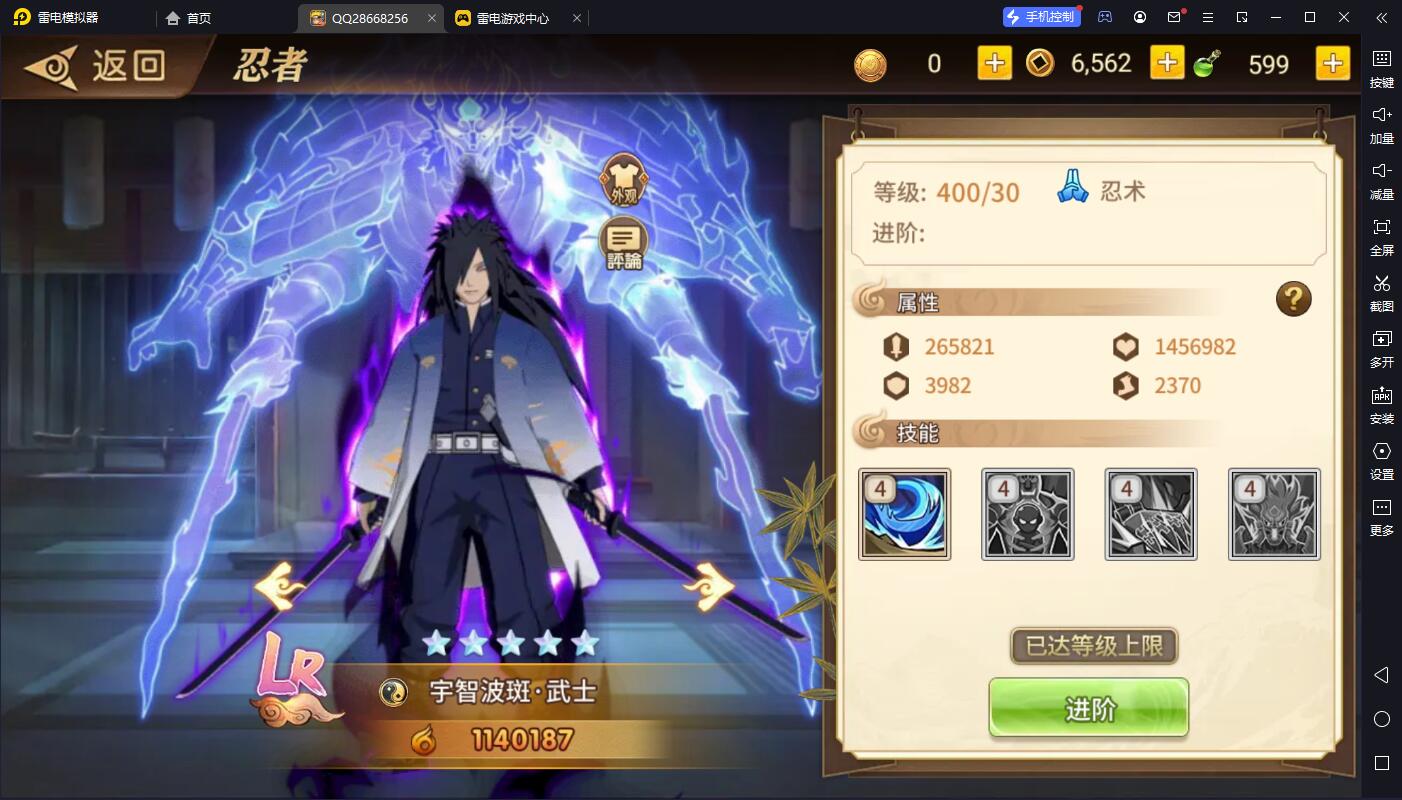
Task: Open the emulator menu hamburger icon
Action: point(1207,17)
